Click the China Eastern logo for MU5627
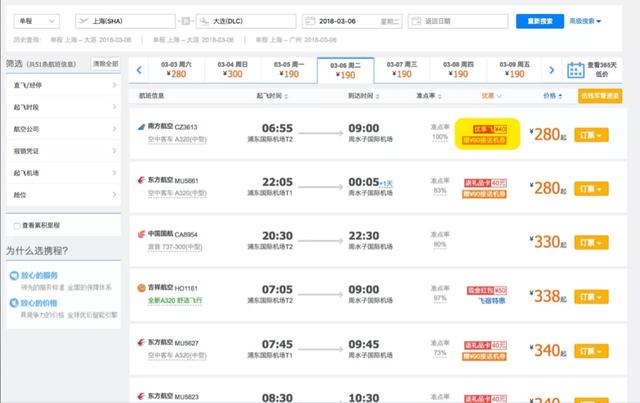The height and width of the screenshot is (403, 640). tap(141, 343)
